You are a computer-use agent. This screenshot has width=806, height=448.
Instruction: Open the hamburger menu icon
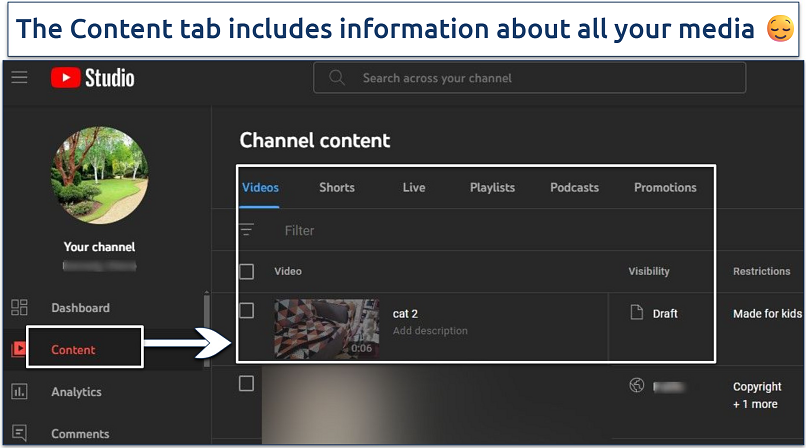[20, 78]
